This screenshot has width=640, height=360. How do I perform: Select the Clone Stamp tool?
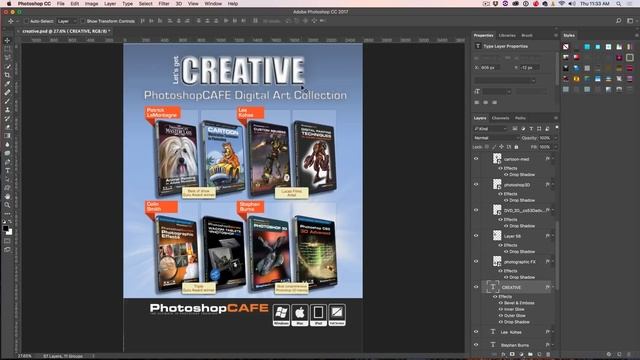7,109
